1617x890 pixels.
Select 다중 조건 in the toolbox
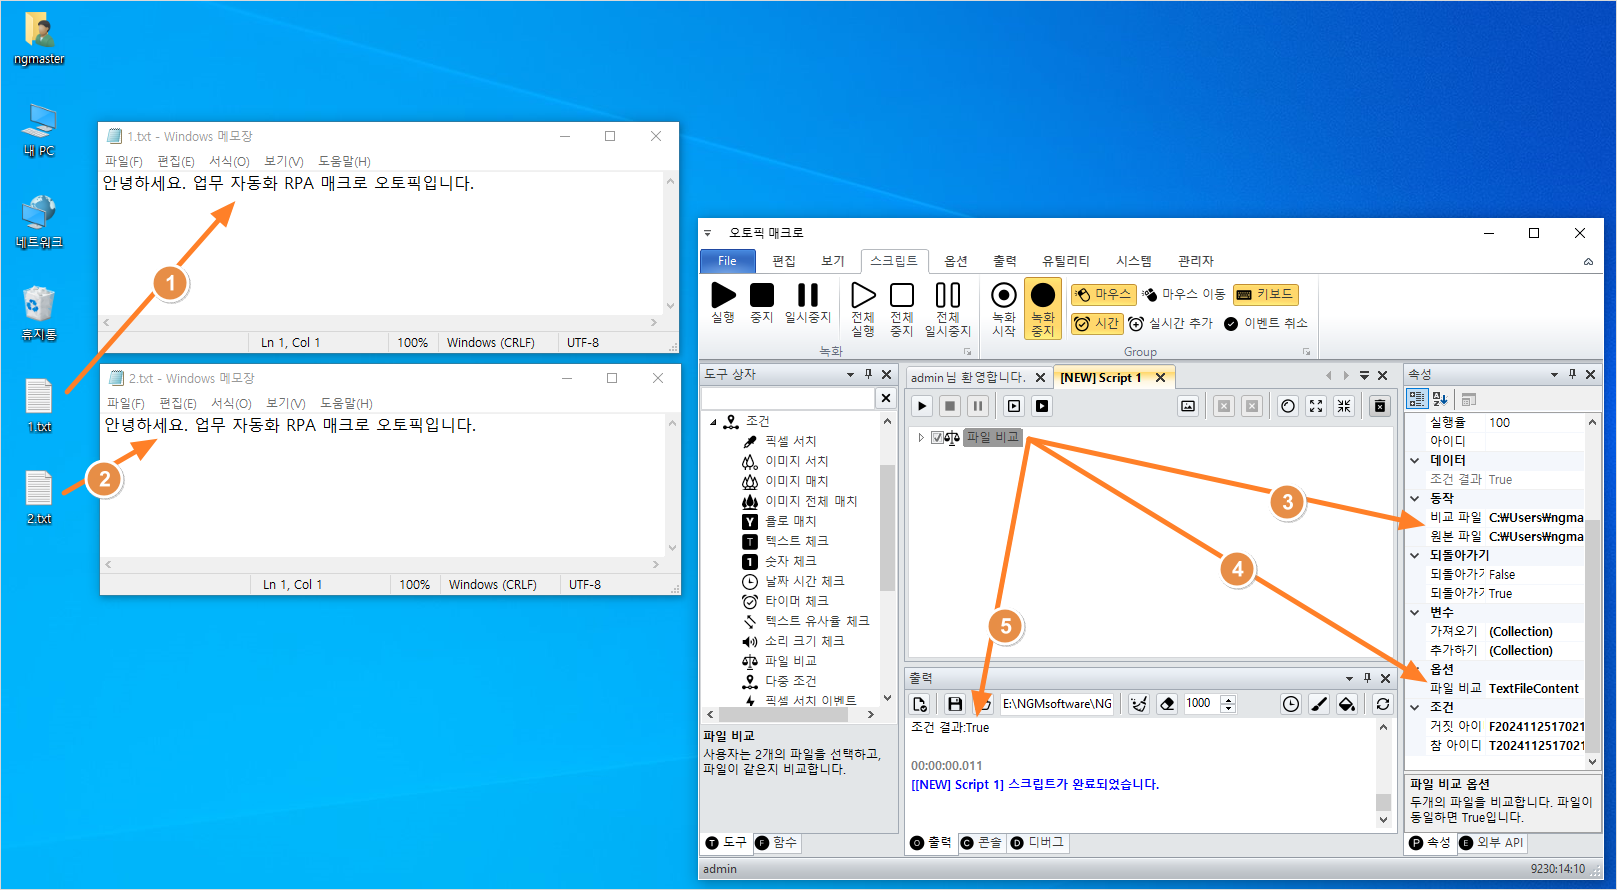coord(791,681)
